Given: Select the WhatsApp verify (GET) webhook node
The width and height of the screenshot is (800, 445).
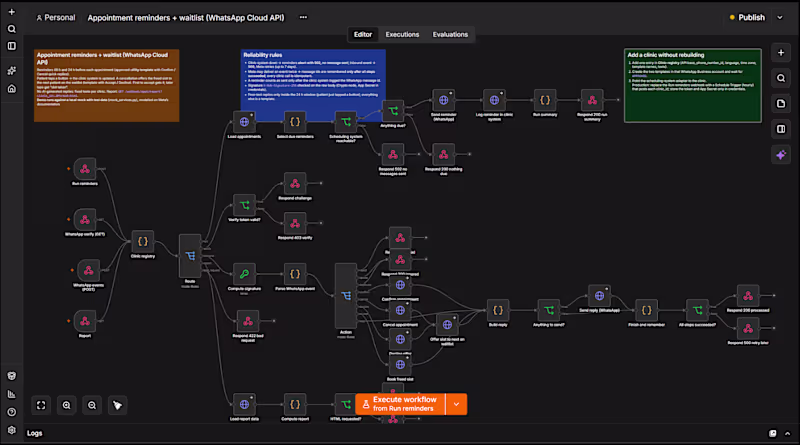Looking at the screenshot, I should (x=85, y=219).
